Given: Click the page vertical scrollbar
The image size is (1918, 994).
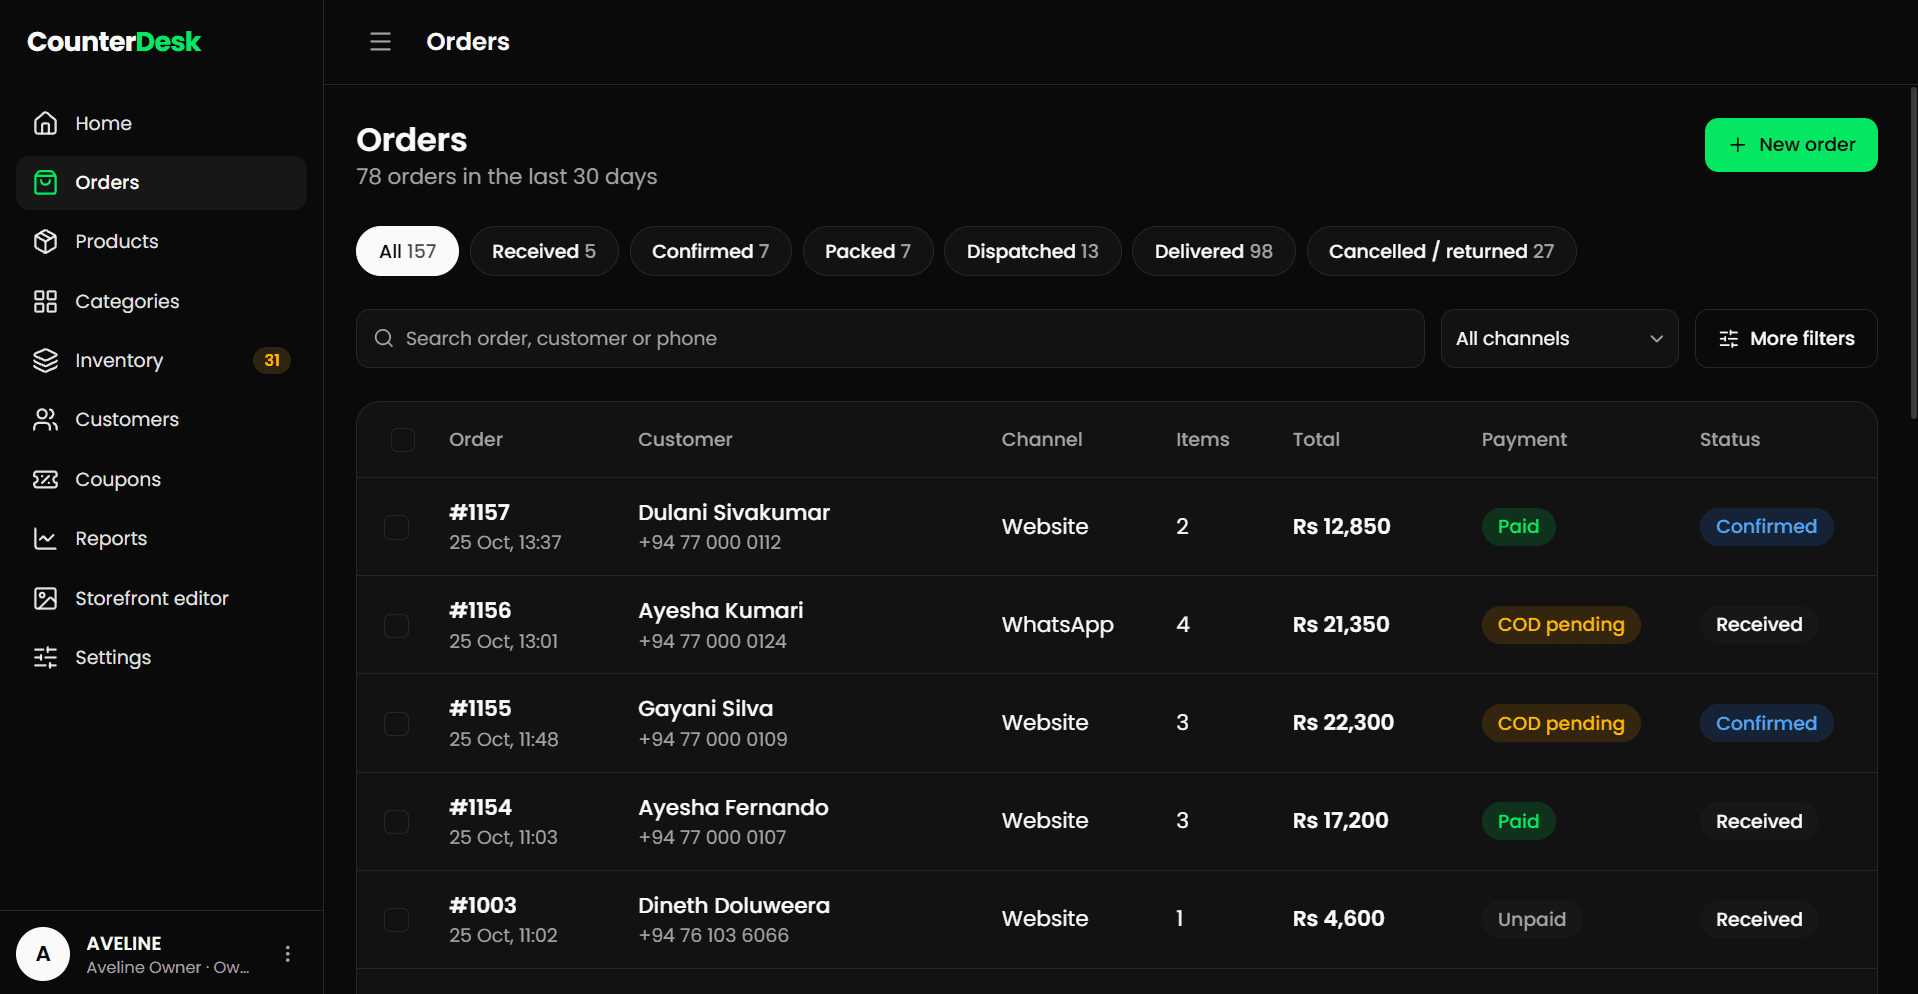Looking at the screenshot, I should click(x=1913, y=253).
